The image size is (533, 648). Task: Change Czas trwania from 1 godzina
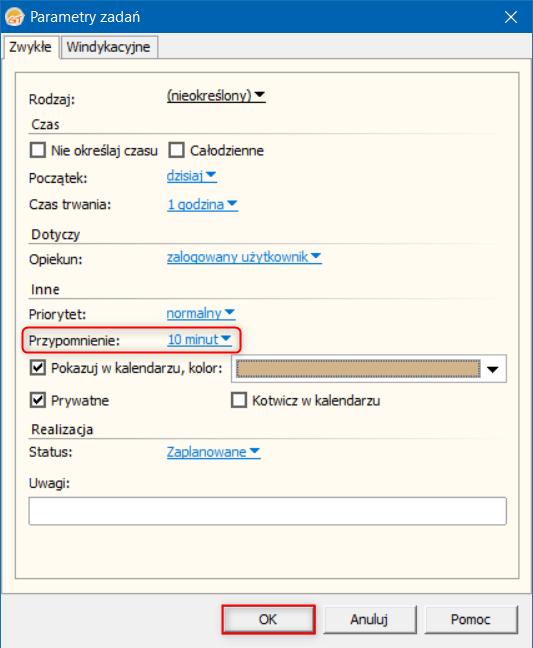(x=202, y=204)
